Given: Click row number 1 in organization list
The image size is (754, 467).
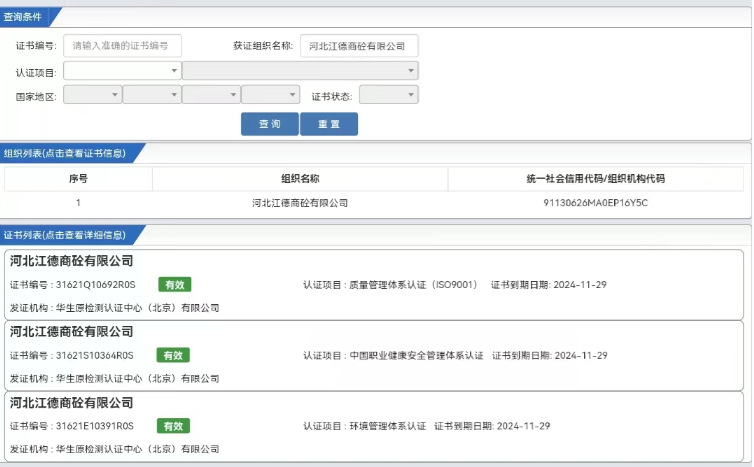Looking at the screenshot, I should 78,203.
